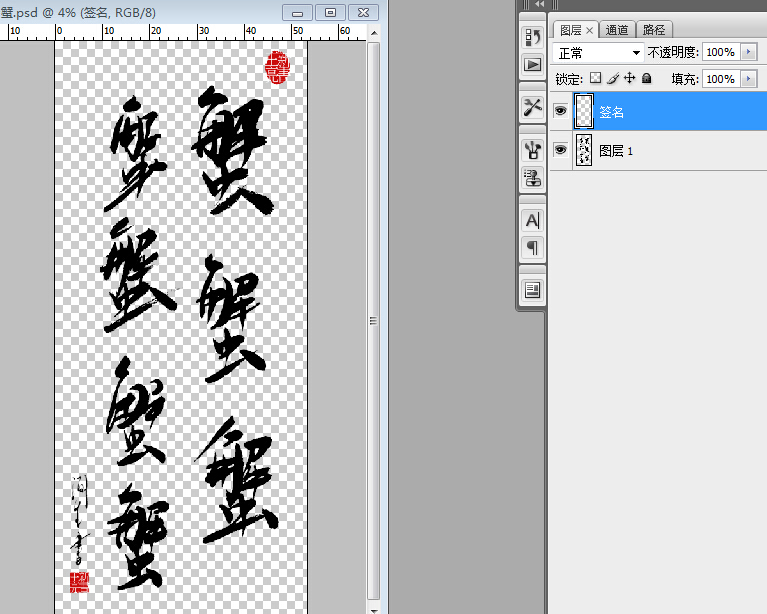The image size is (767, 614).
Task: Open the Actions panel play icon
Action: coord(532,65)
